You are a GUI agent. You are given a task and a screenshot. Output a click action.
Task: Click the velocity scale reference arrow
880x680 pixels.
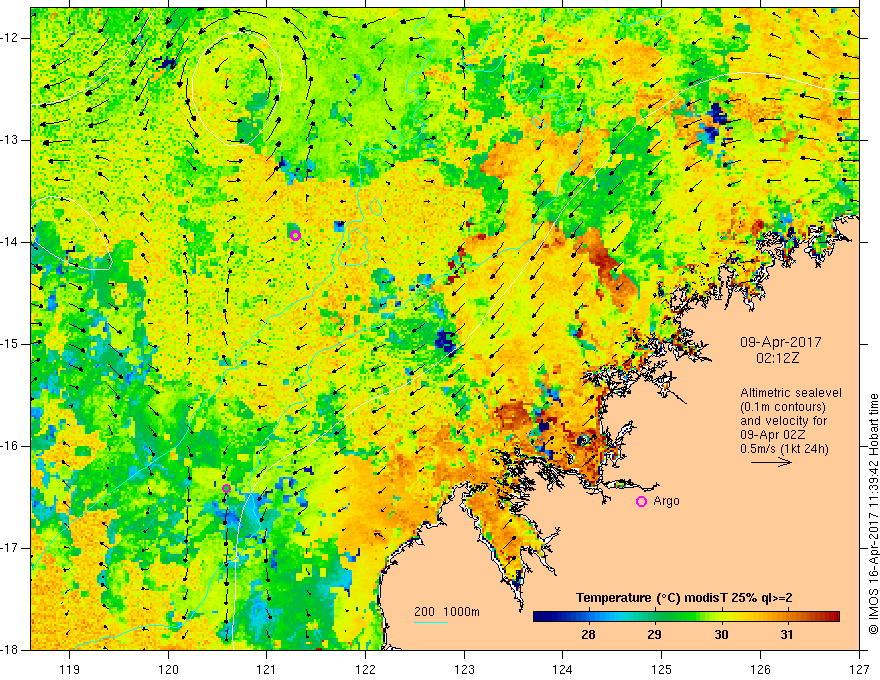pyautogui.click(x=771, y=462)
